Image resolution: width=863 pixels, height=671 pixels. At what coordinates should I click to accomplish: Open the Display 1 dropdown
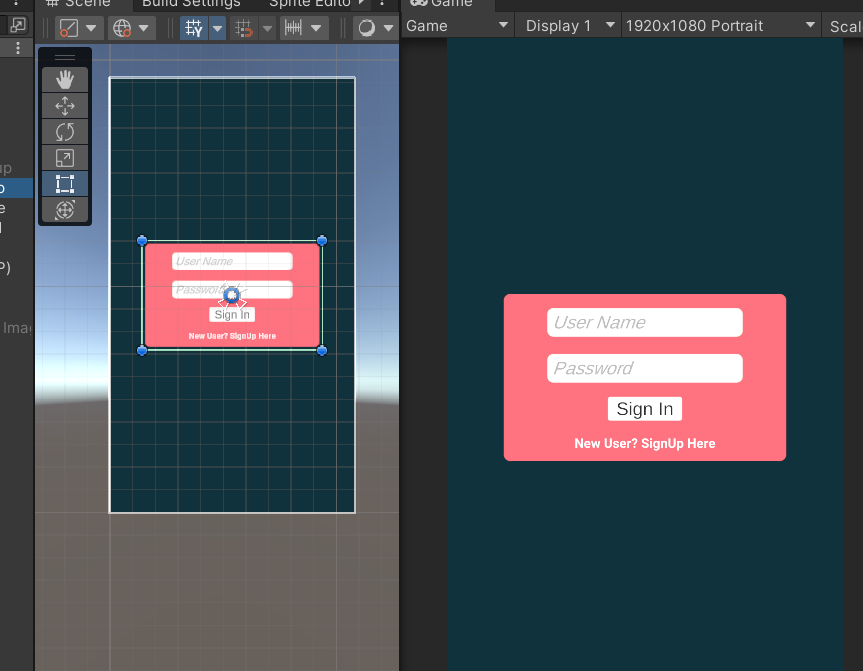click(x=569, y=25)
